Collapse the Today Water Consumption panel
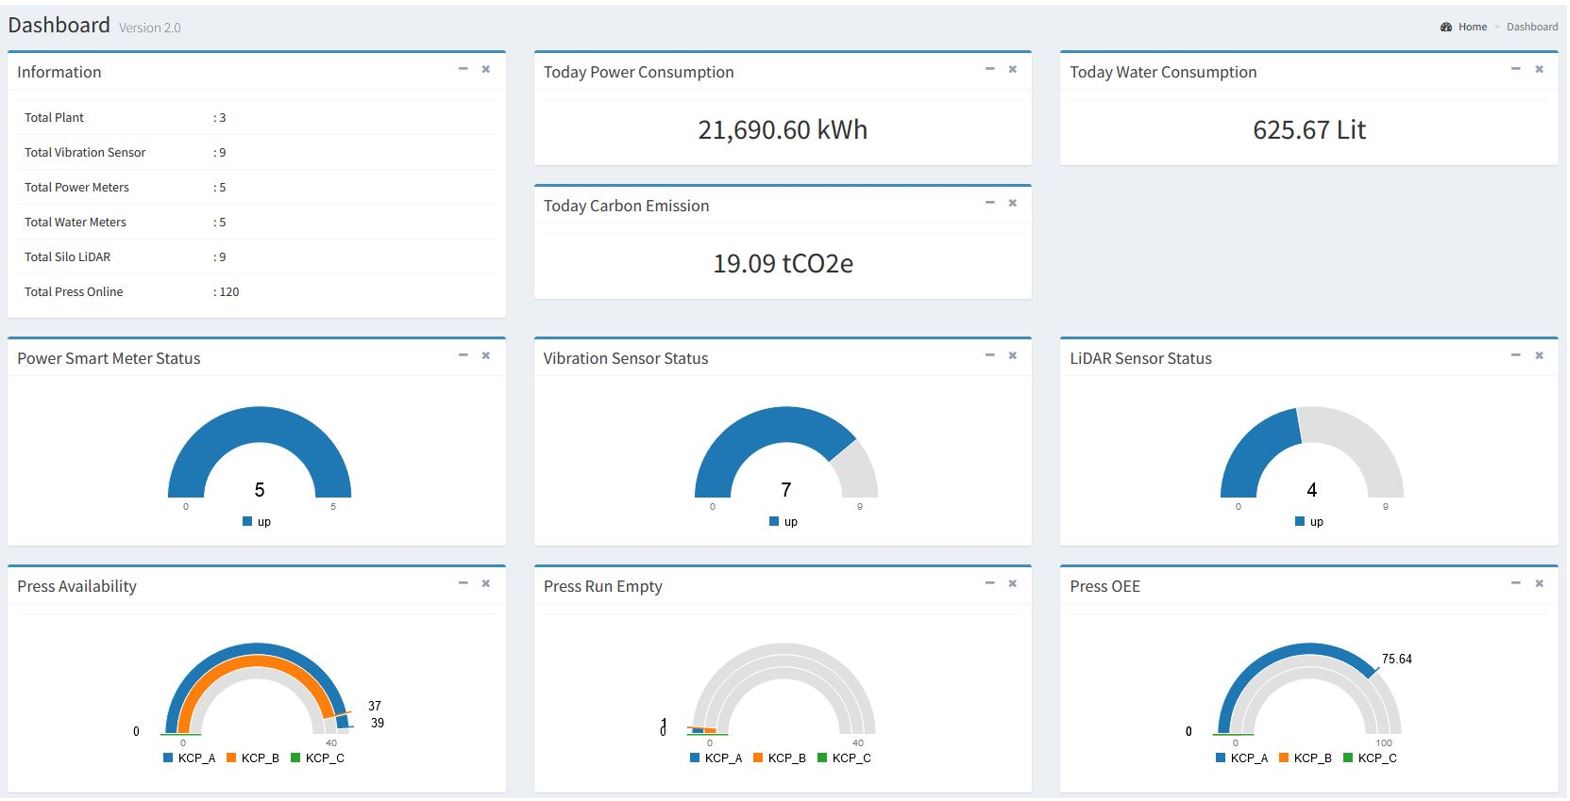1570x801 pixels. (x=1515, y=69)
